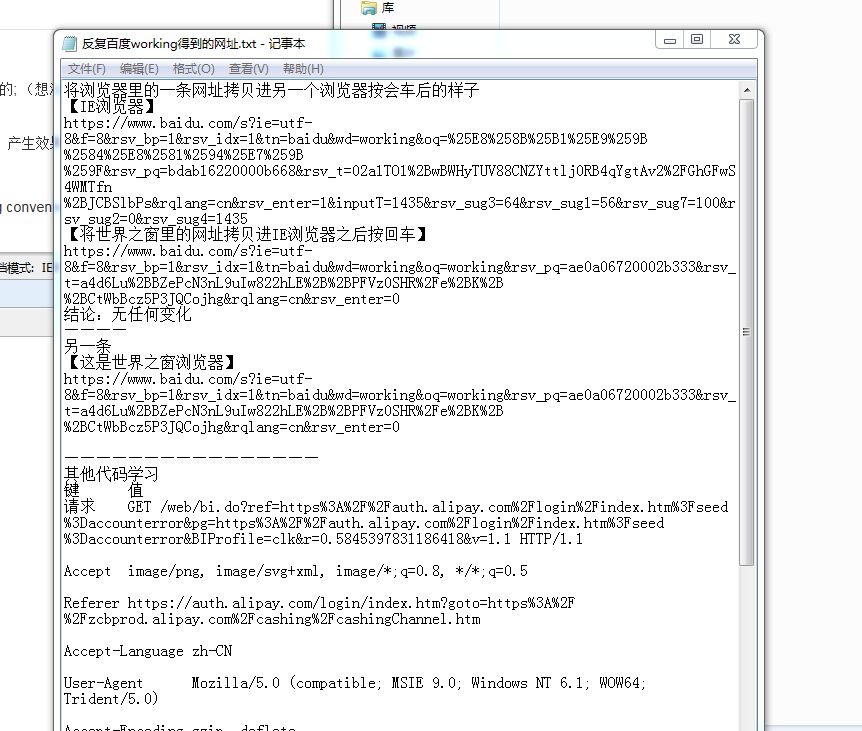Click the vertical scrollbar thumb
This screenshot has height=731, width=862.
tap(747, 332)
